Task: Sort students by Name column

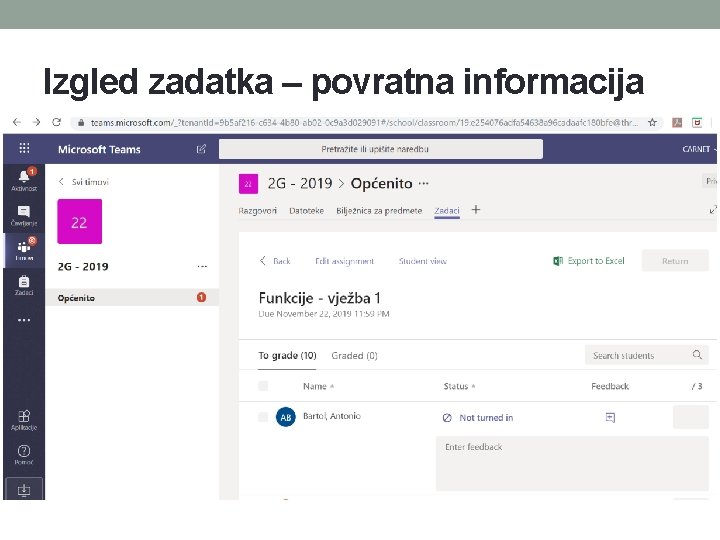Action: click(318, 386)
